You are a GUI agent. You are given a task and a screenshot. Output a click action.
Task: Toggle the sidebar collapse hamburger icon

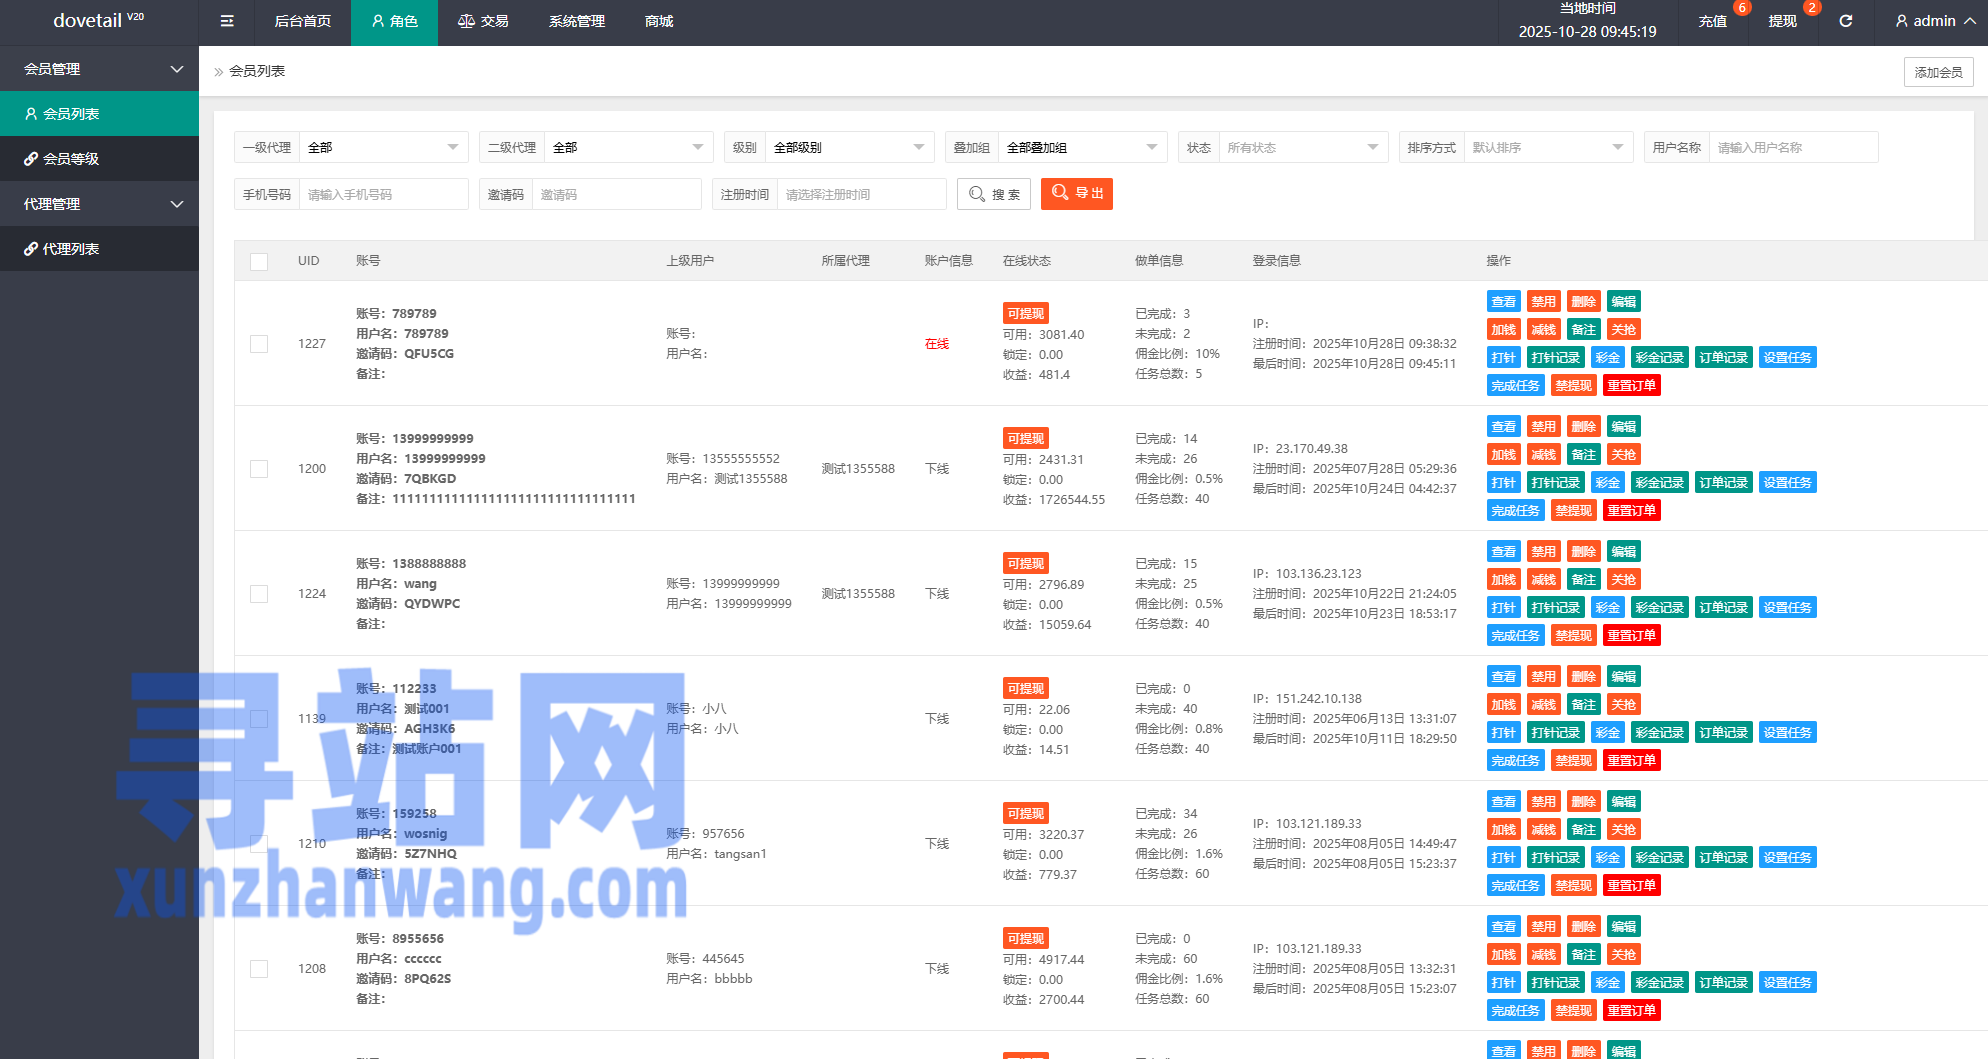[x=227, y=21]
